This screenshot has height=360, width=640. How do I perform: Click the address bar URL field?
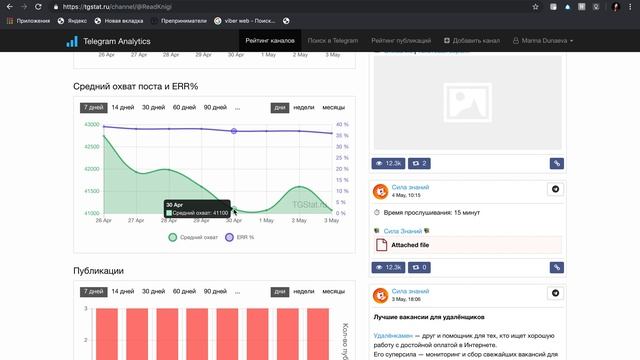click(286, 7)
